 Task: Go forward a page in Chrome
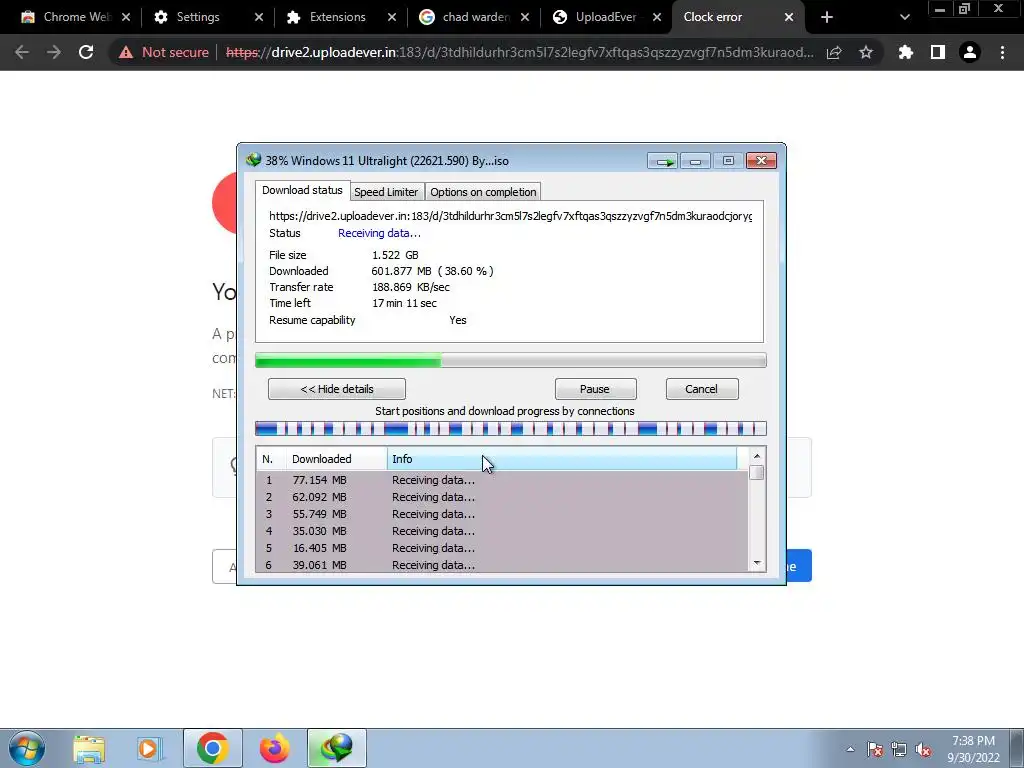[x=54, y=52]
